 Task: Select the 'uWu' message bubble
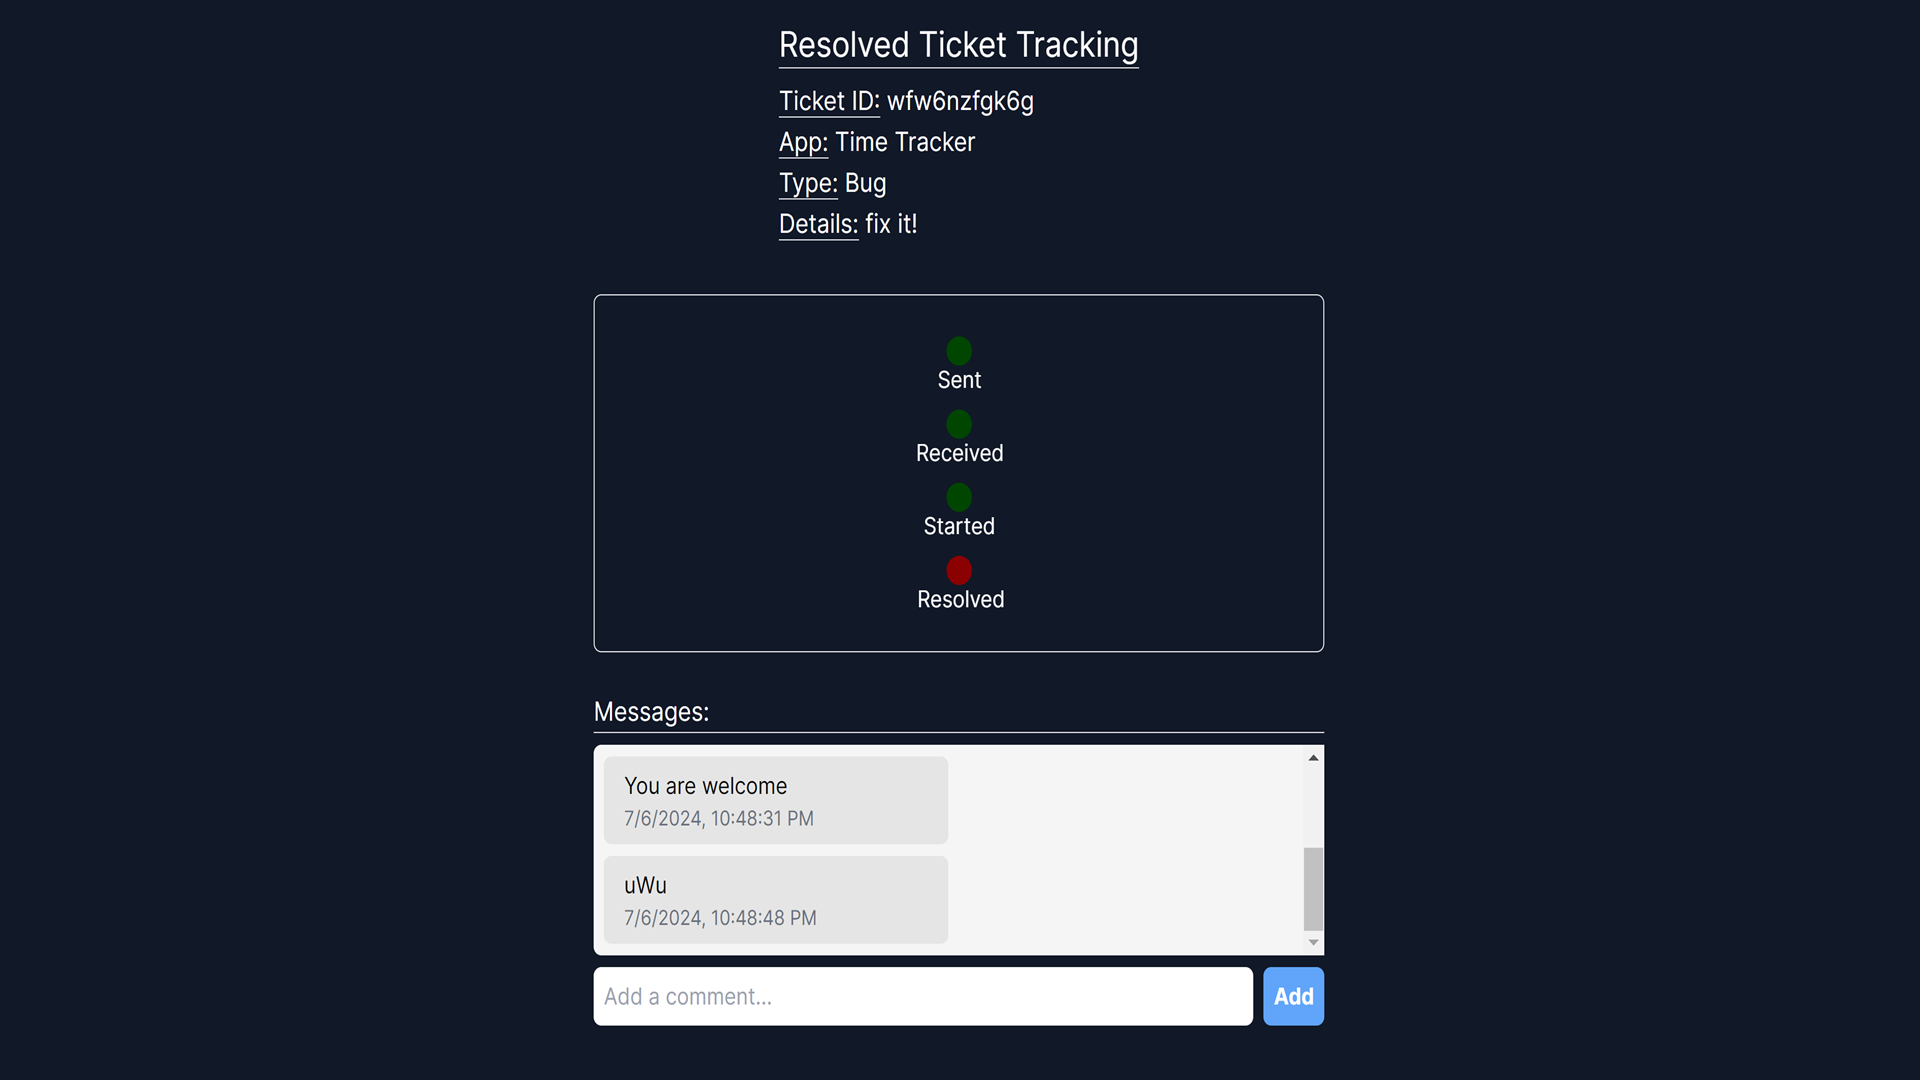pos(775,899)
